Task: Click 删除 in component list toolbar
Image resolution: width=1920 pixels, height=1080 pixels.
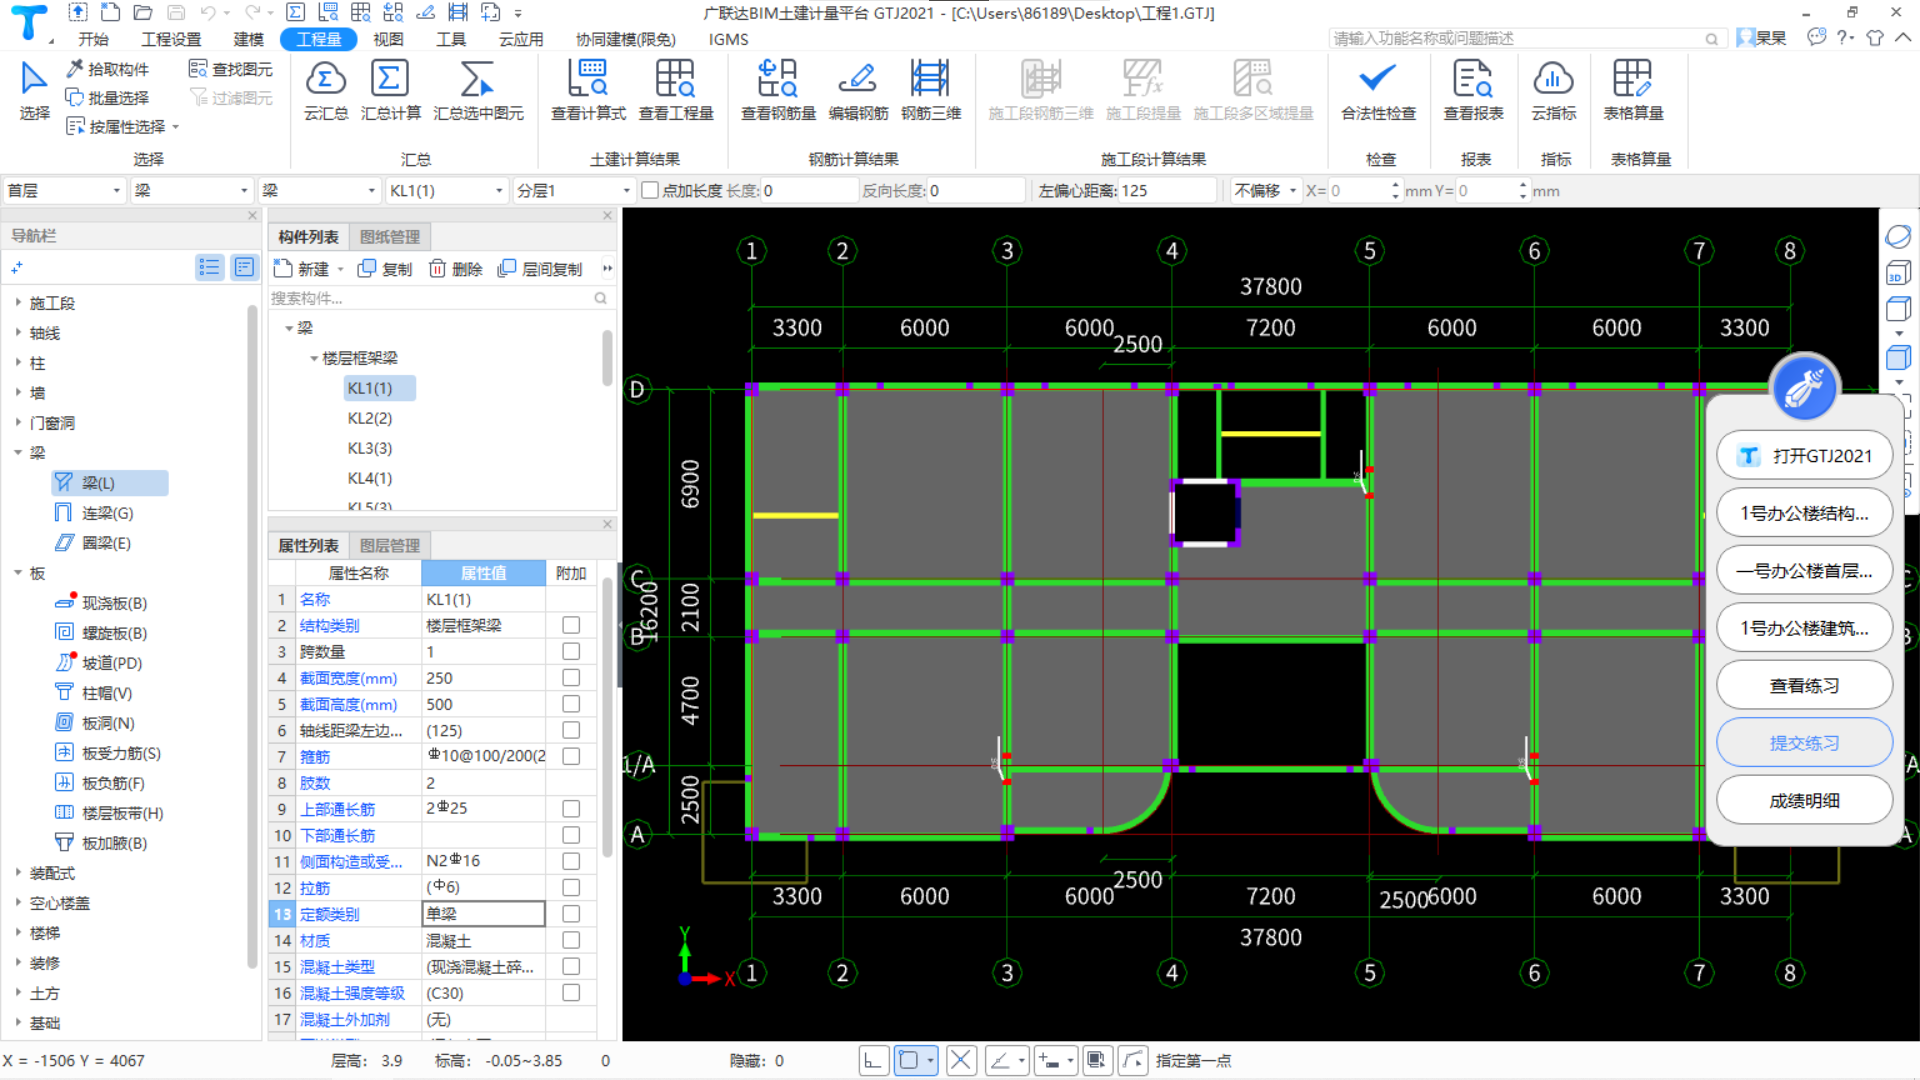Action: (x=456, y=269)
